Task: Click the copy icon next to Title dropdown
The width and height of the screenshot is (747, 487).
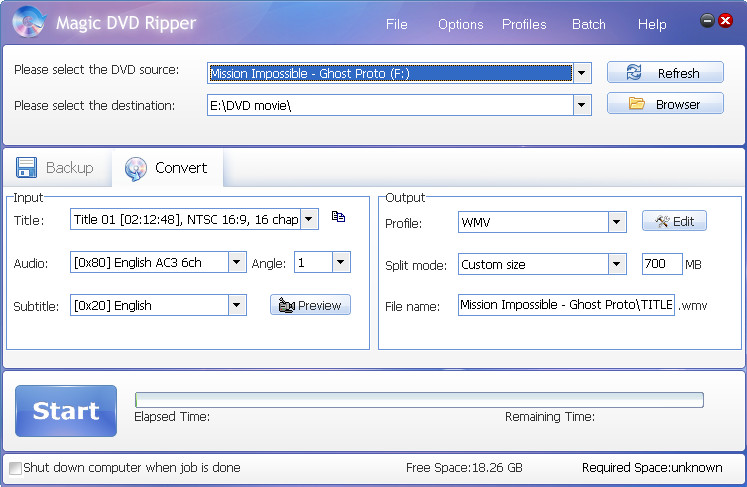Action: click(x=338, y=217)
